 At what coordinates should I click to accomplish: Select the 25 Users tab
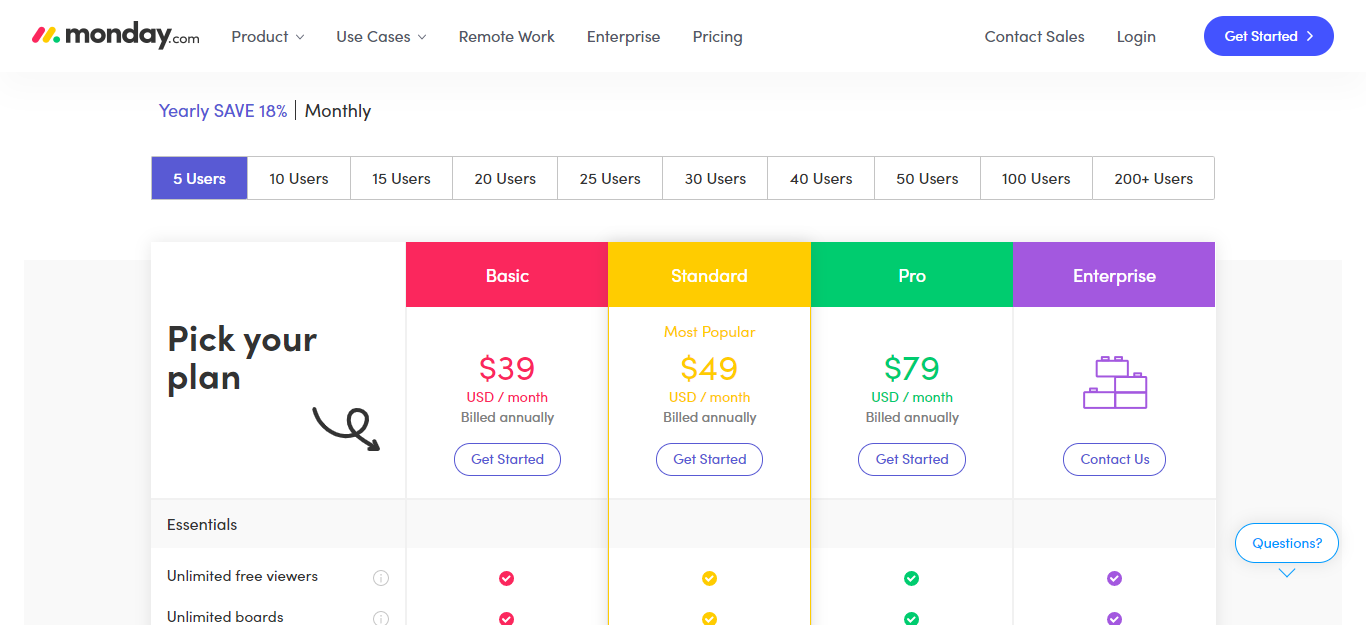coord(610,178)
